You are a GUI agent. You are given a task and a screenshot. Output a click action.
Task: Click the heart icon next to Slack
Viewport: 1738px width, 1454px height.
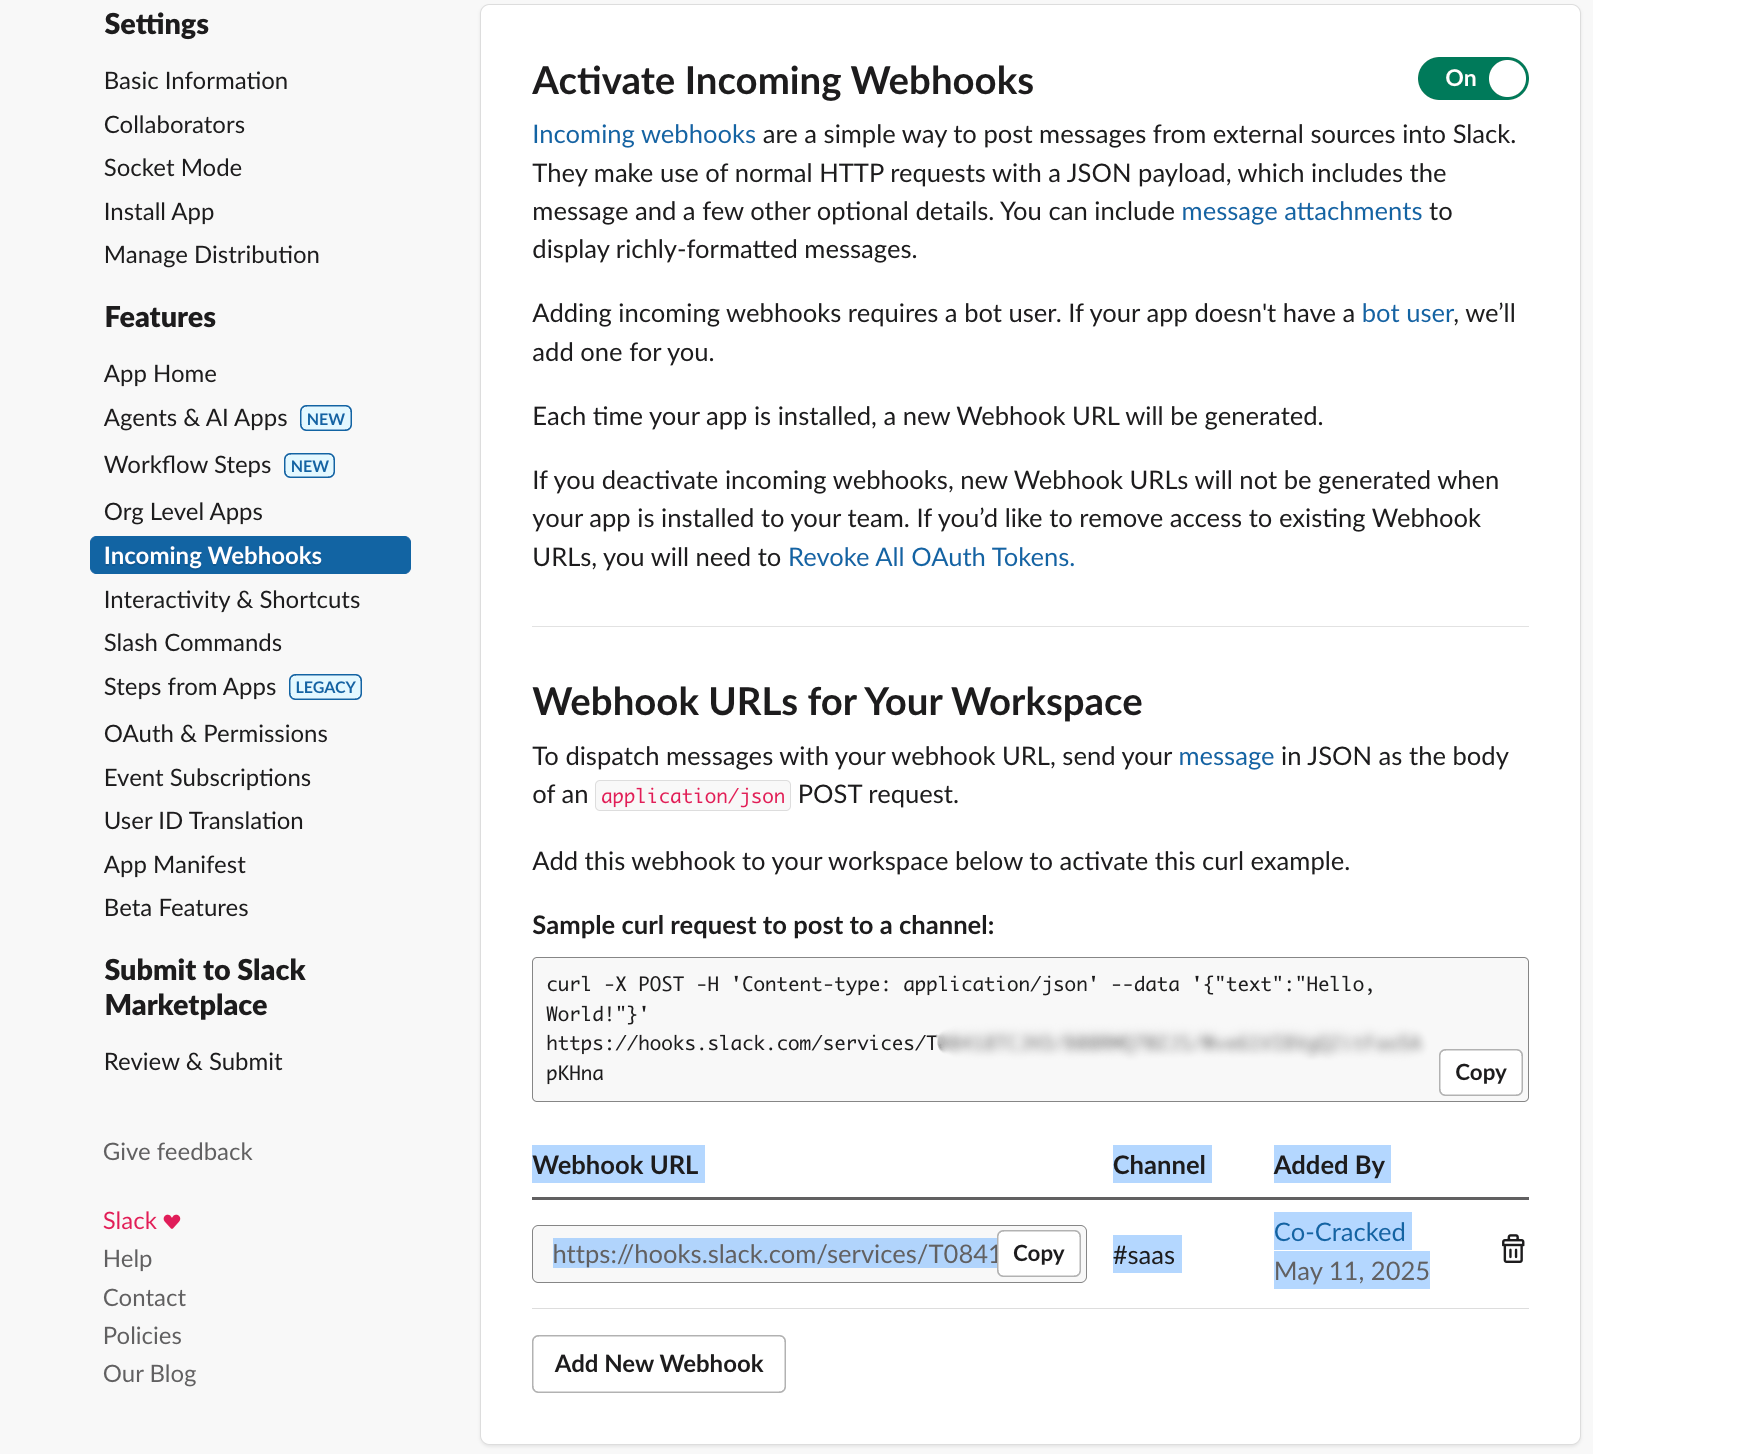(173, 1219)
